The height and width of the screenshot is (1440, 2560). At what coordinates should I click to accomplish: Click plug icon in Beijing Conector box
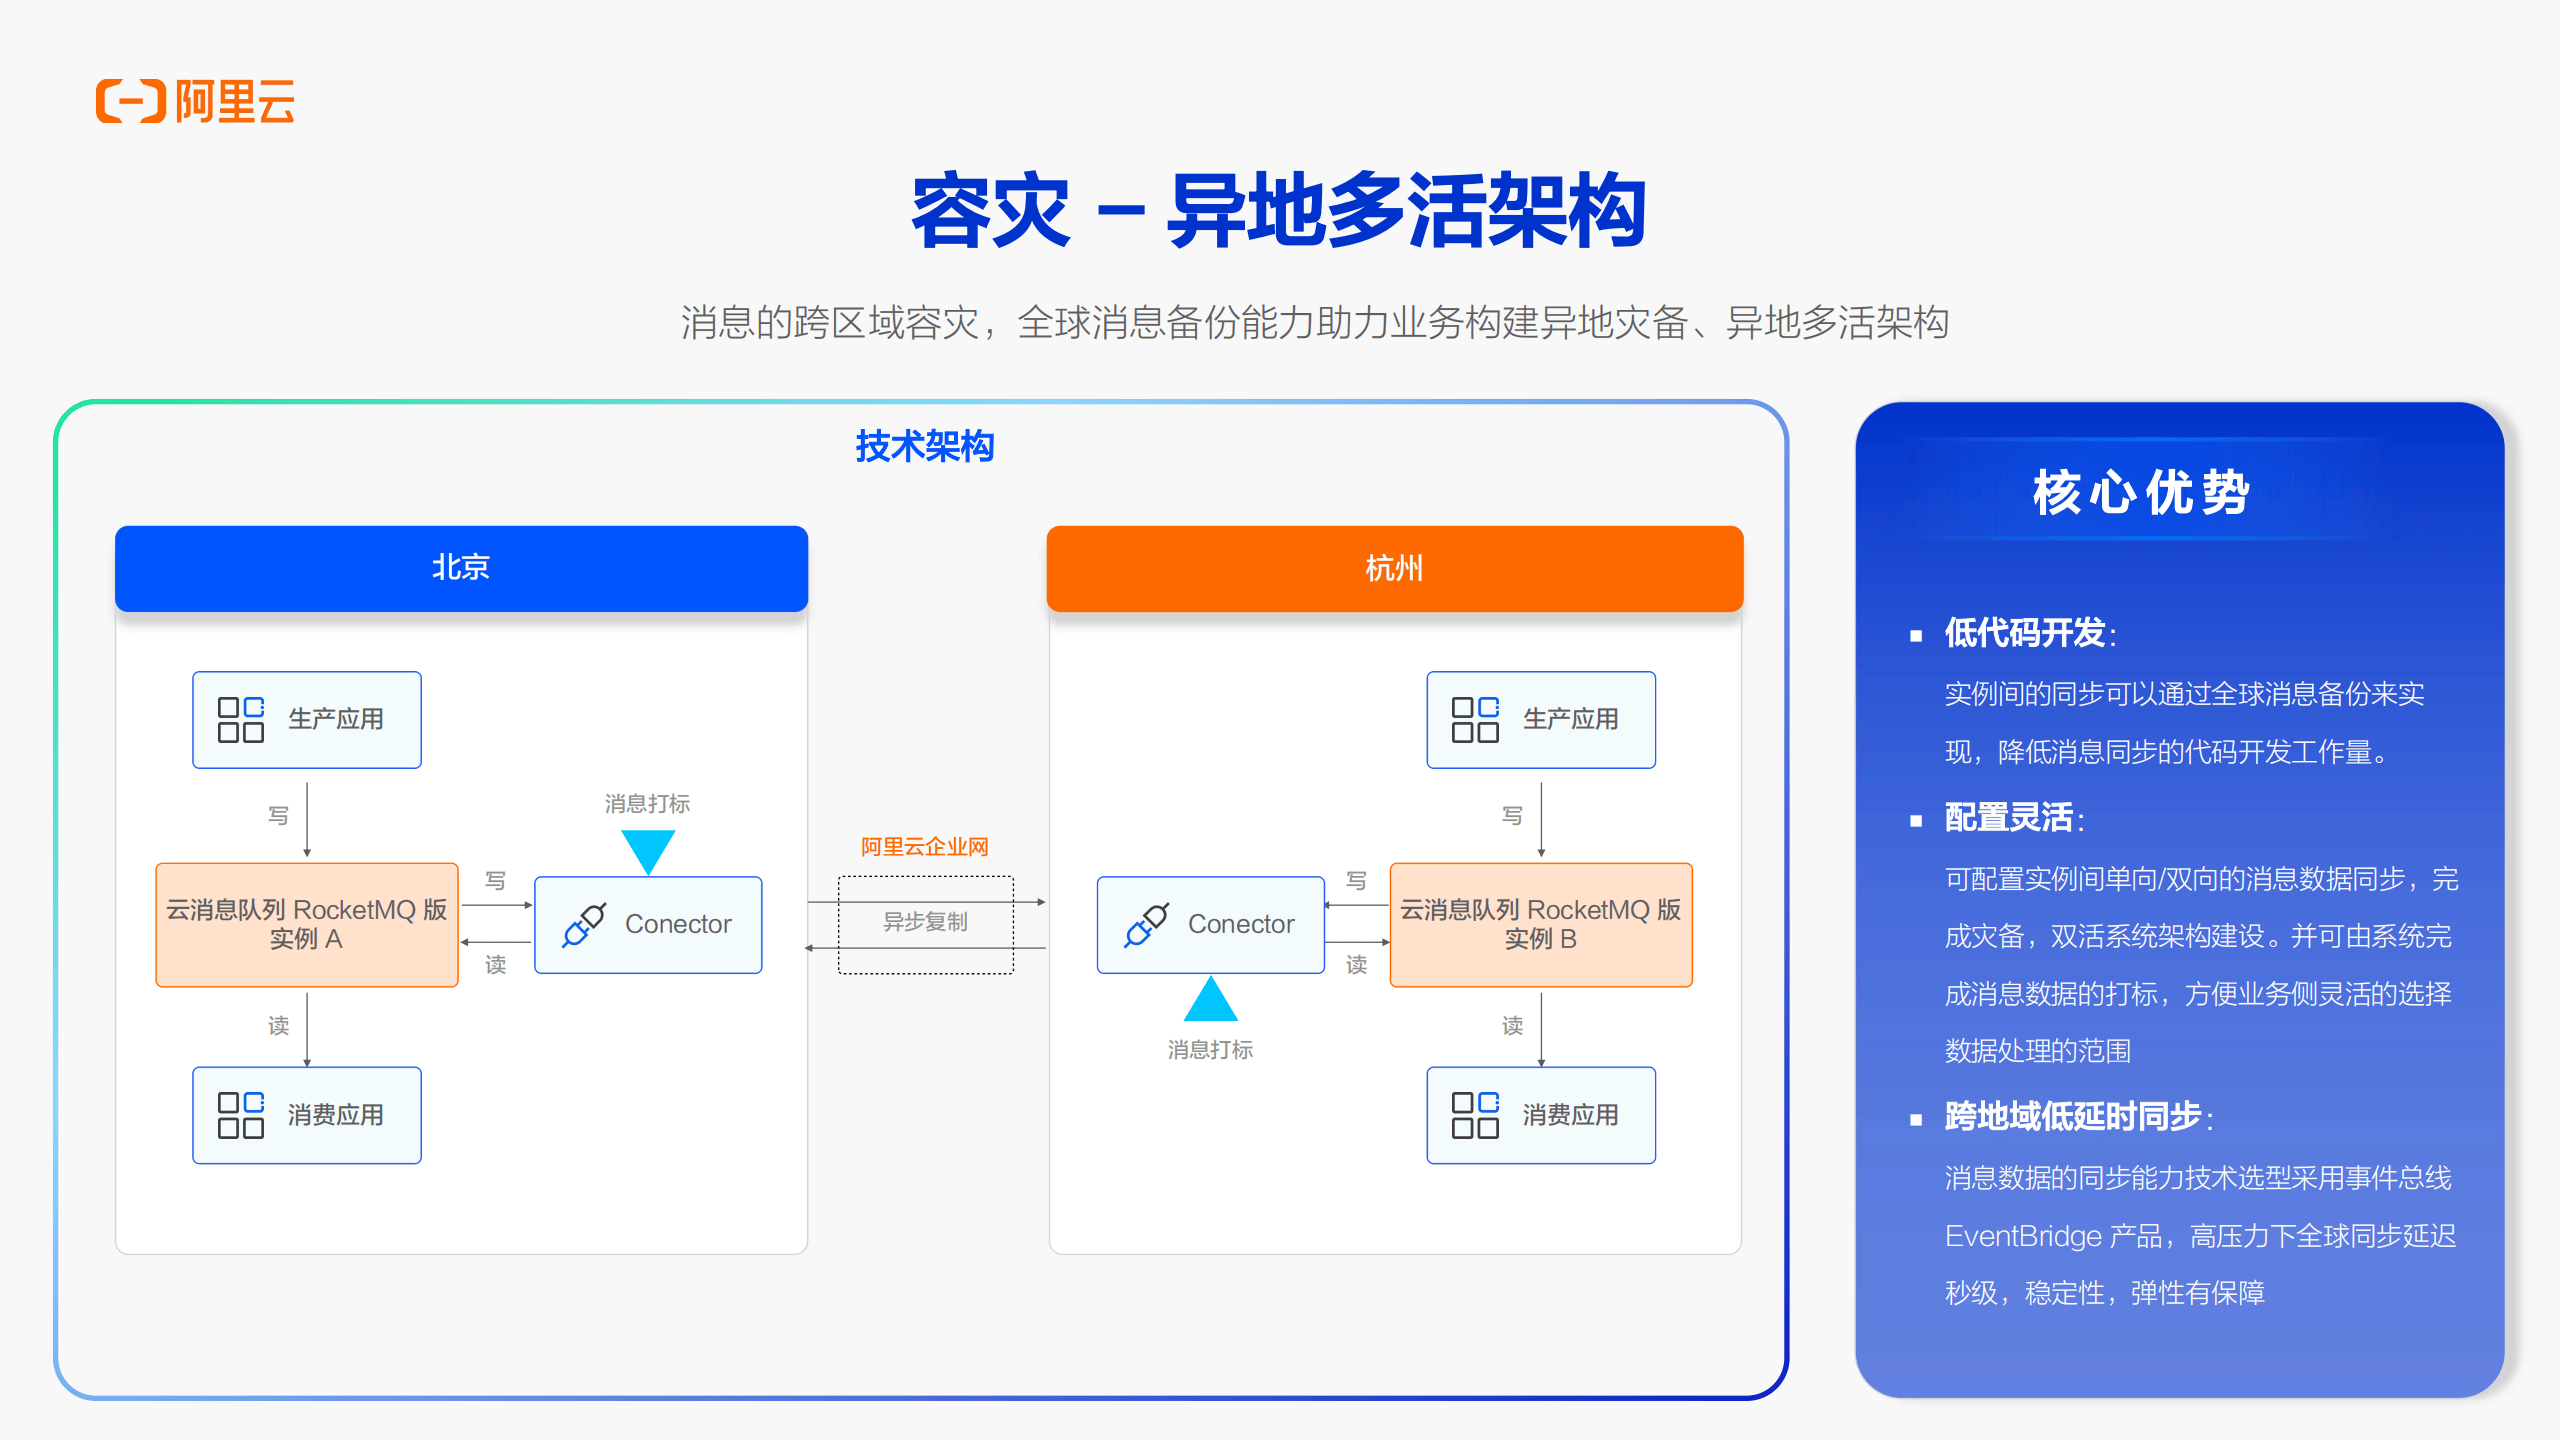click(x=584, y=925)
